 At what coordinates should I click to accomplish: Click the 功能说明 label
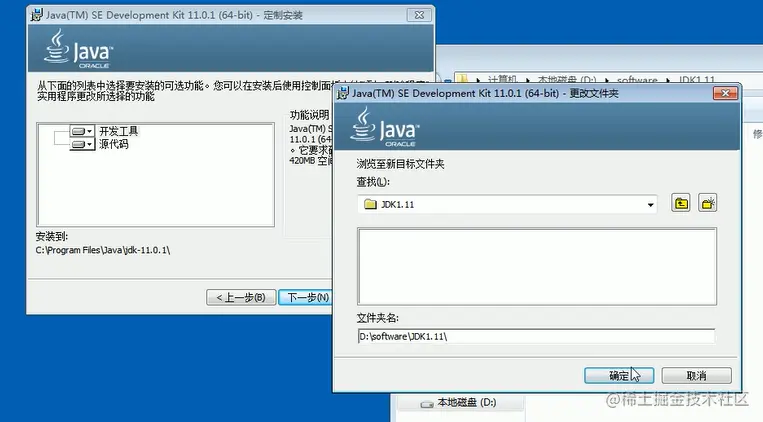pos(309,115)
